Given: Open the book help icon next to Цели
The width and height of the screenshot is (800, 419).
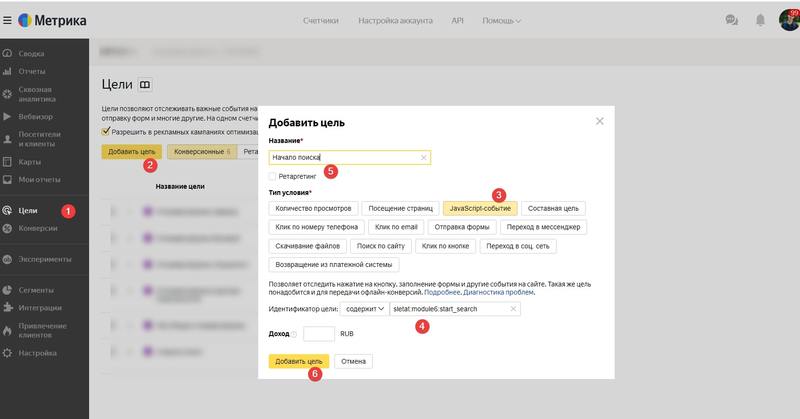Looking at the screenshot, I should click(x=145, y=84).
